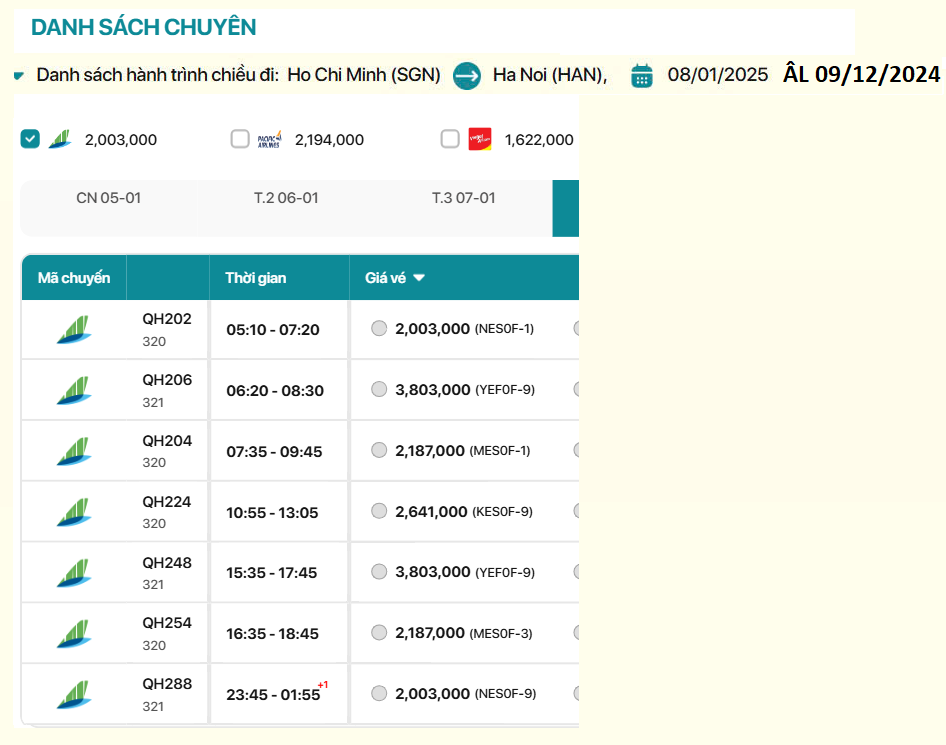
Task: Switch to the CN 05-01 date tab
Action: pyautogui.click(x=108, y=198)
